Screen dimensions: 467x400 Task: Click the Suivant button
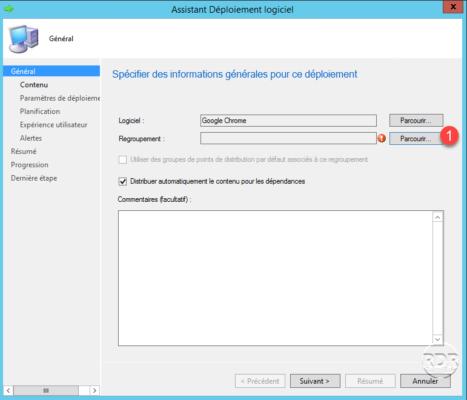click(315, 381)
